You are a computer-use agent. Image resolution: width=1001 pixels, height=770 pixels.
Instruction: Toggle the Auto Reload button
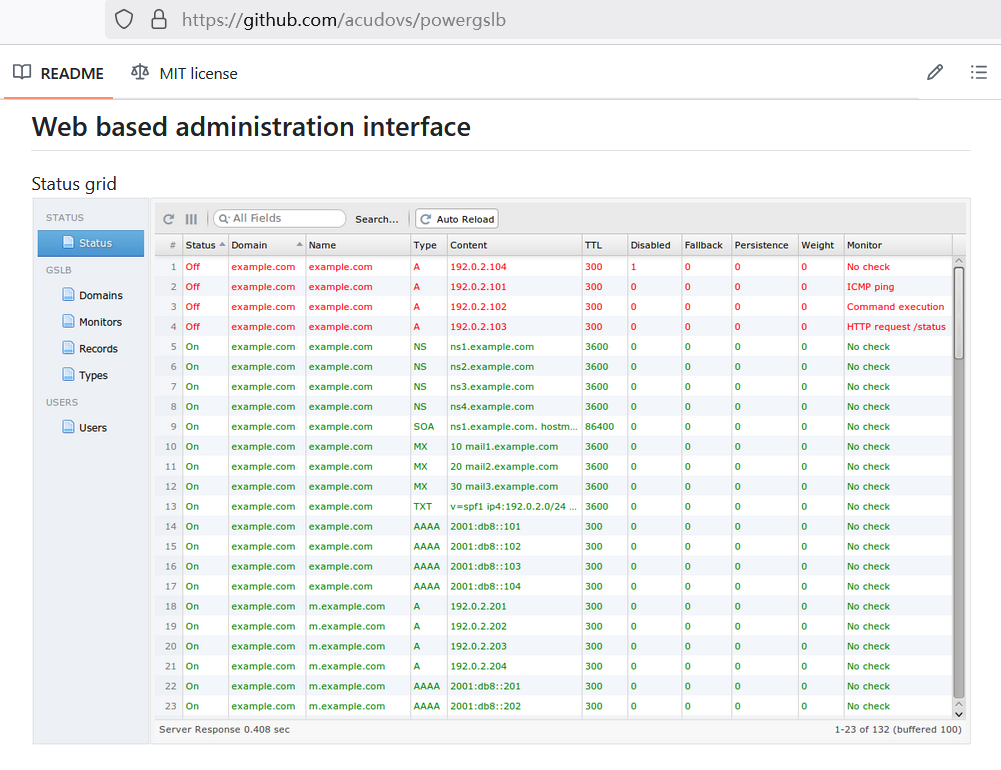tap(457, 219)
